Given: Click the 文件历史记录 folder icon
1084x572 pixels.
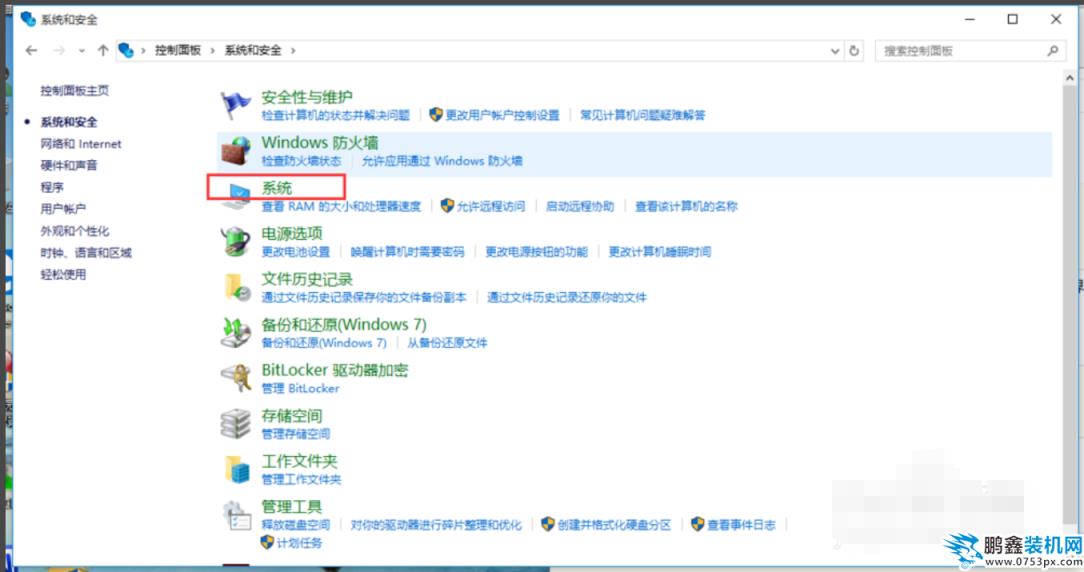Looking at the screenshot, I should point(237,287).
